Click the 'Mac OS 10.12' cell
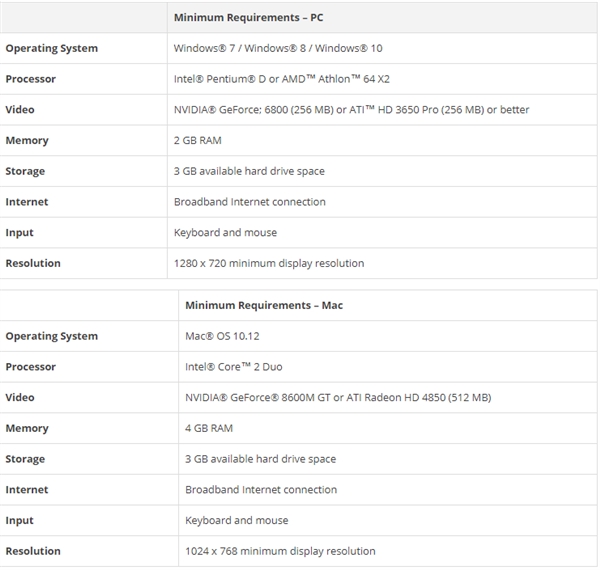This screenshot has height=570, width=600. pos(222,336)
